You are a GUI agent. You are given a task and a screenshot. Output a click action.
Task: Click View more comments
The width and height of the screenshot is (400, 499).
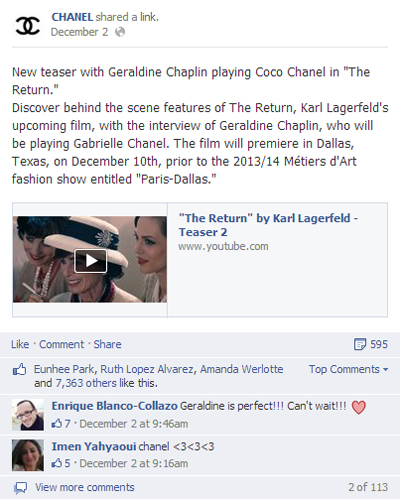[x=85, y=487]
